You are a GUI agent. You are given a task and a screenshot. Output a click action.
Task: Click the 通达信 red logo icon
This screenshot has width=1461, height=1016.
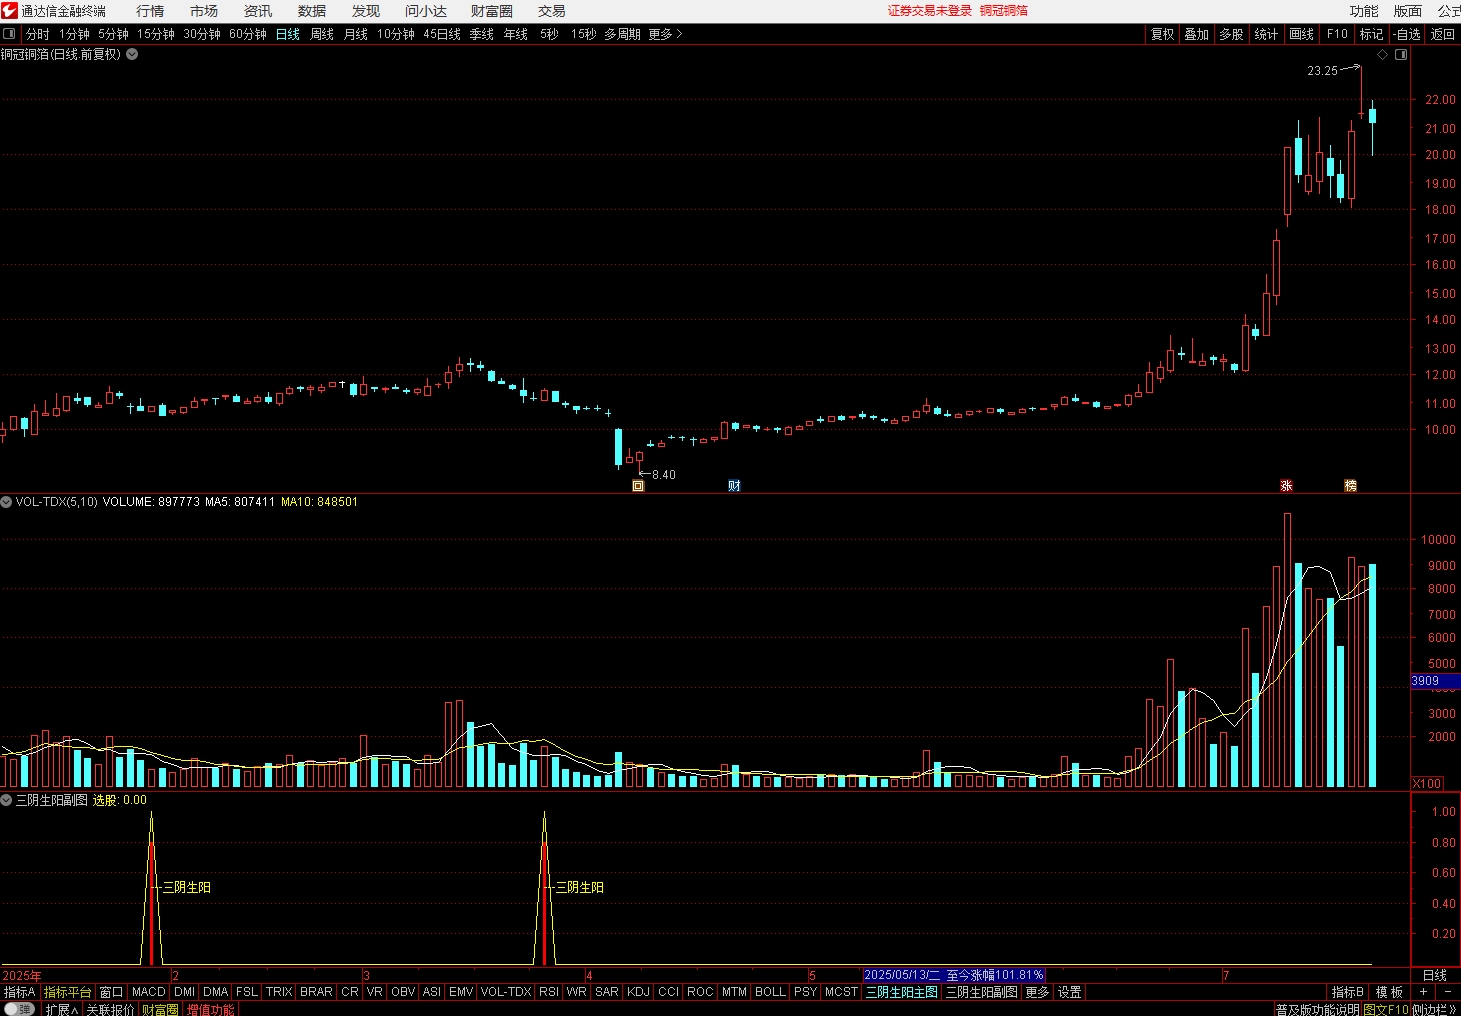click(x=9, y=11)
